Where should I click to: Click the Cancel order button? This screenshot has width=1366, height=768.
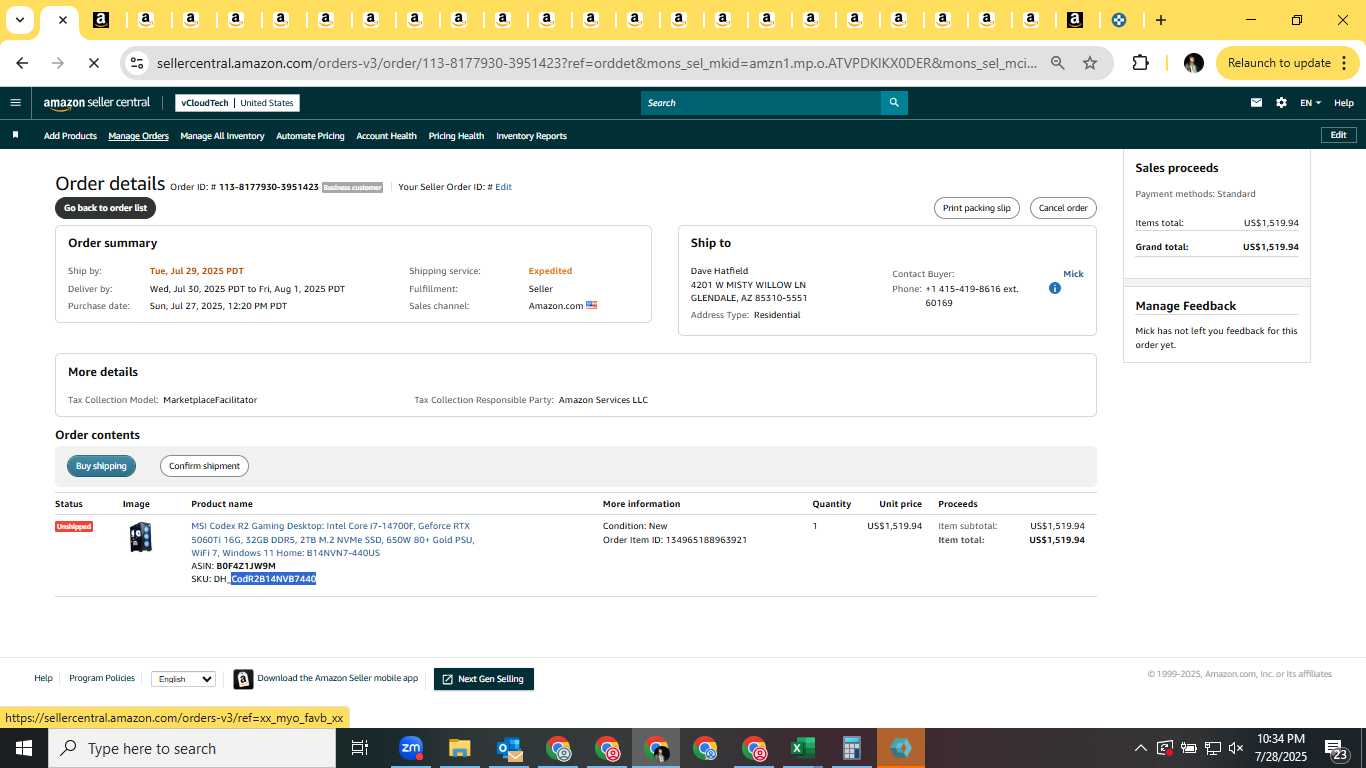click(1063, 208)
